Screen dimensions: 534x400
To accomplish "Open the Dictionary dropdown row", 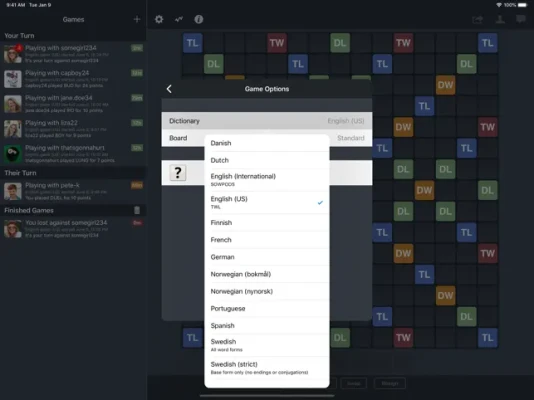I will [267, 121].
